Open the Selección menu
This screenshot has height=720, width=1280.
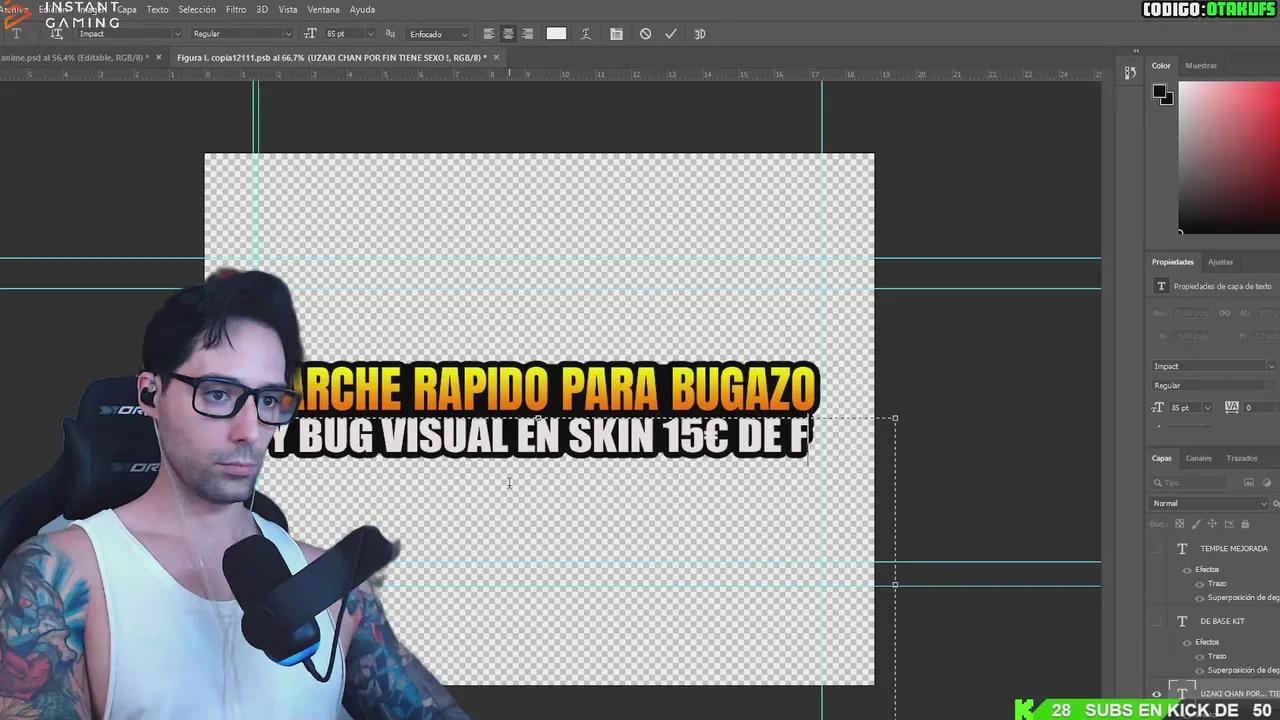click(x=197, y=9)
